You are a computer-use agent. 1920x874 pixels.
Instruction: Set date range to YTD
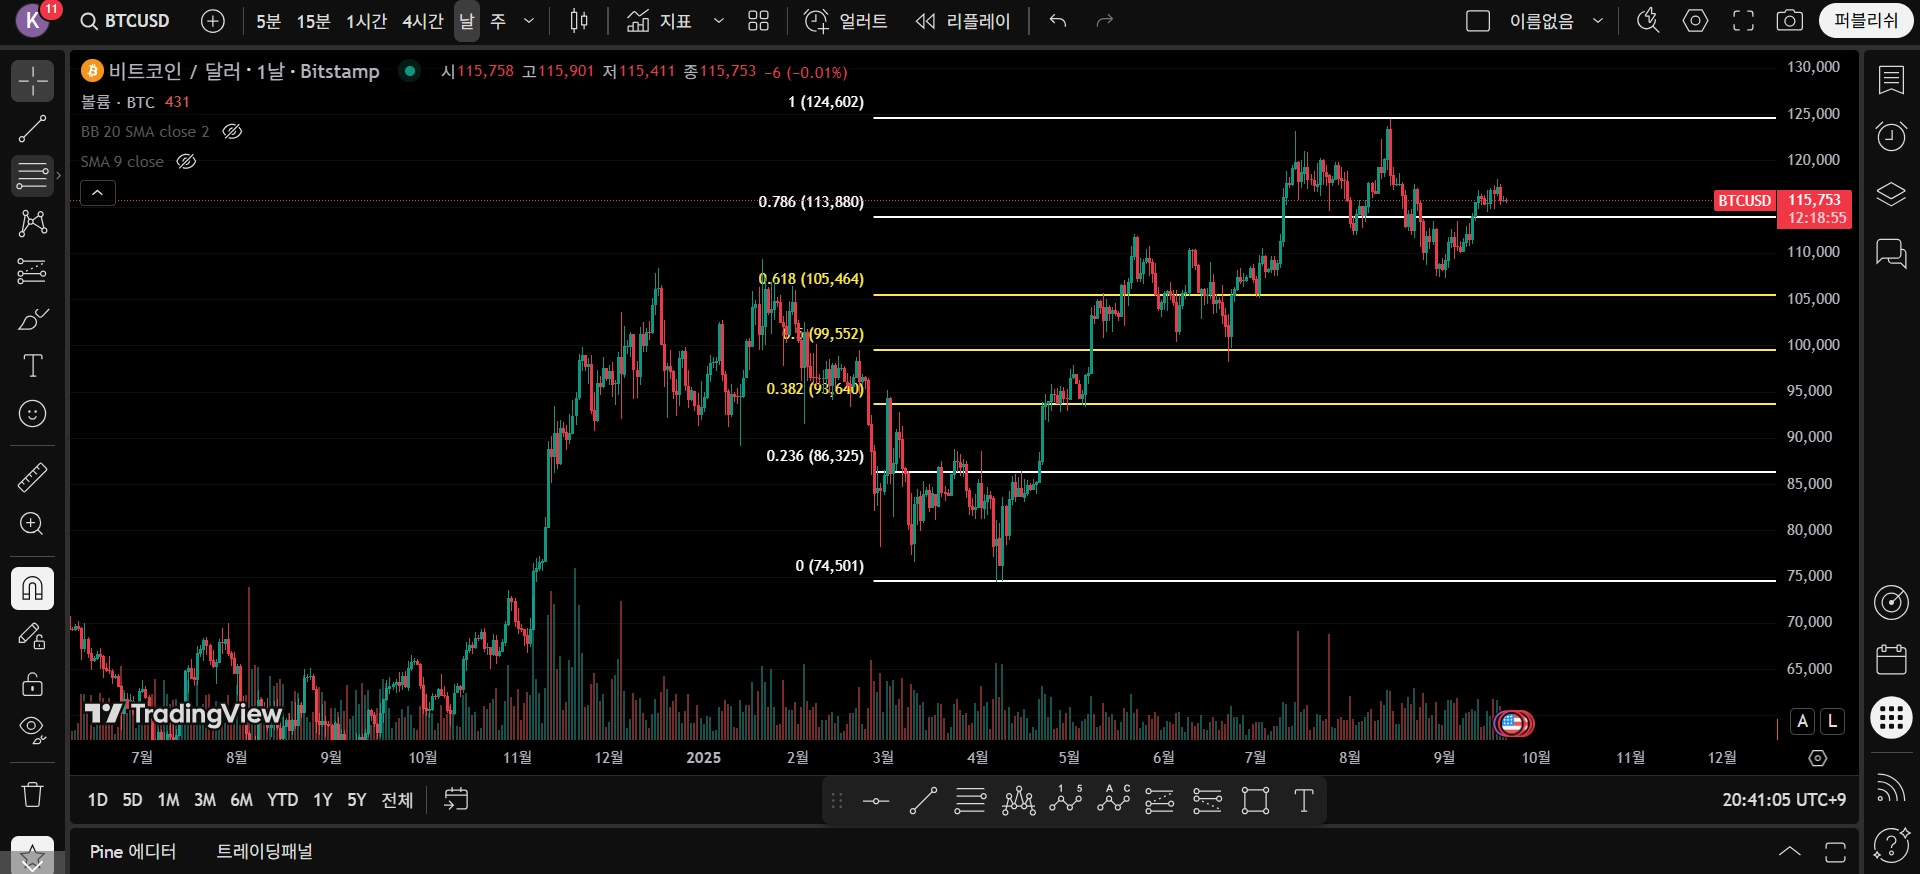point(282,800)
